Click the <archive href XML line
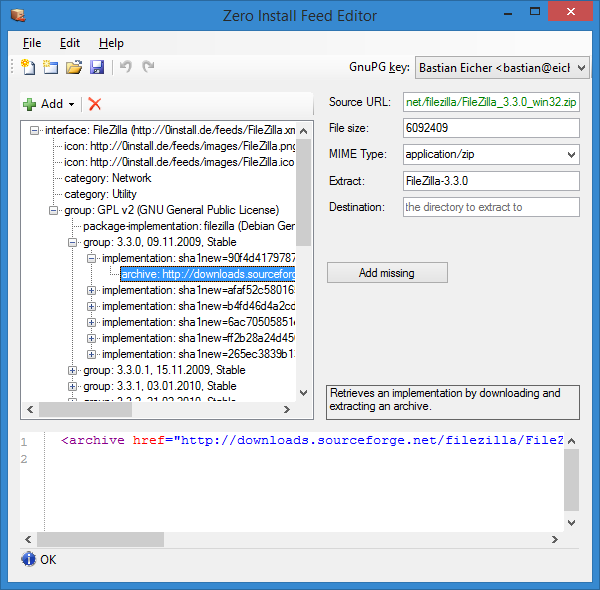Image resolution: width=600 pixels, height=590 pixels. coord(312,440)
